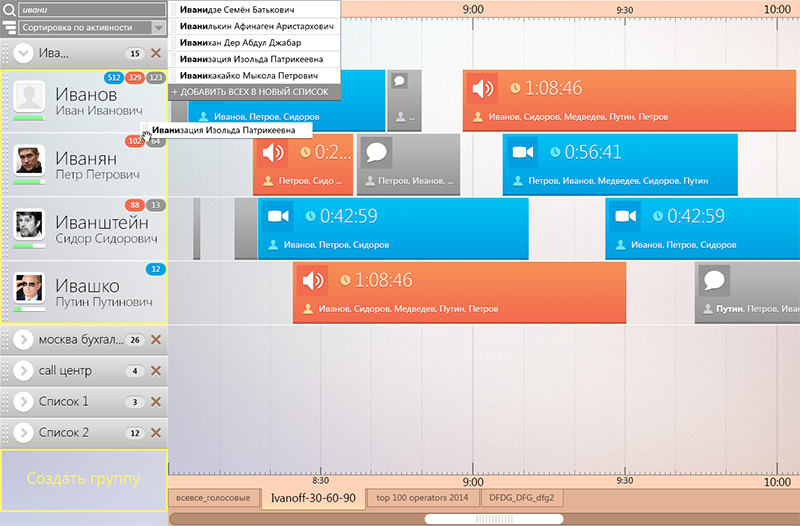Click 'Иванштейн Сидор Сидорович' name
This screenshot has width=800, height=526.
[106, 230]
